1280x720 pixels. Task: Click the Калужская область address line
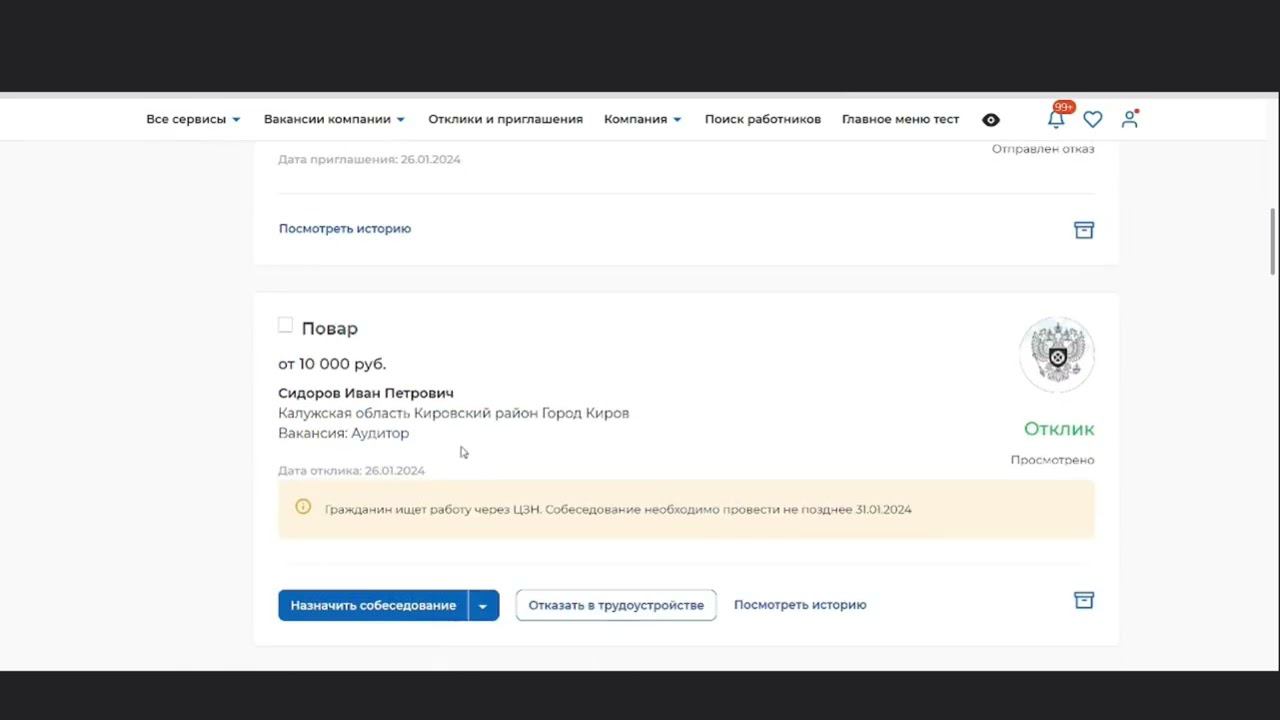[453, 413]
